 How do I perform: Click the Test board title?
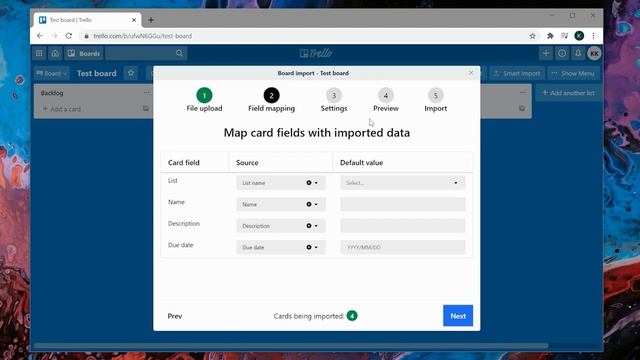(x=97, y=73)
